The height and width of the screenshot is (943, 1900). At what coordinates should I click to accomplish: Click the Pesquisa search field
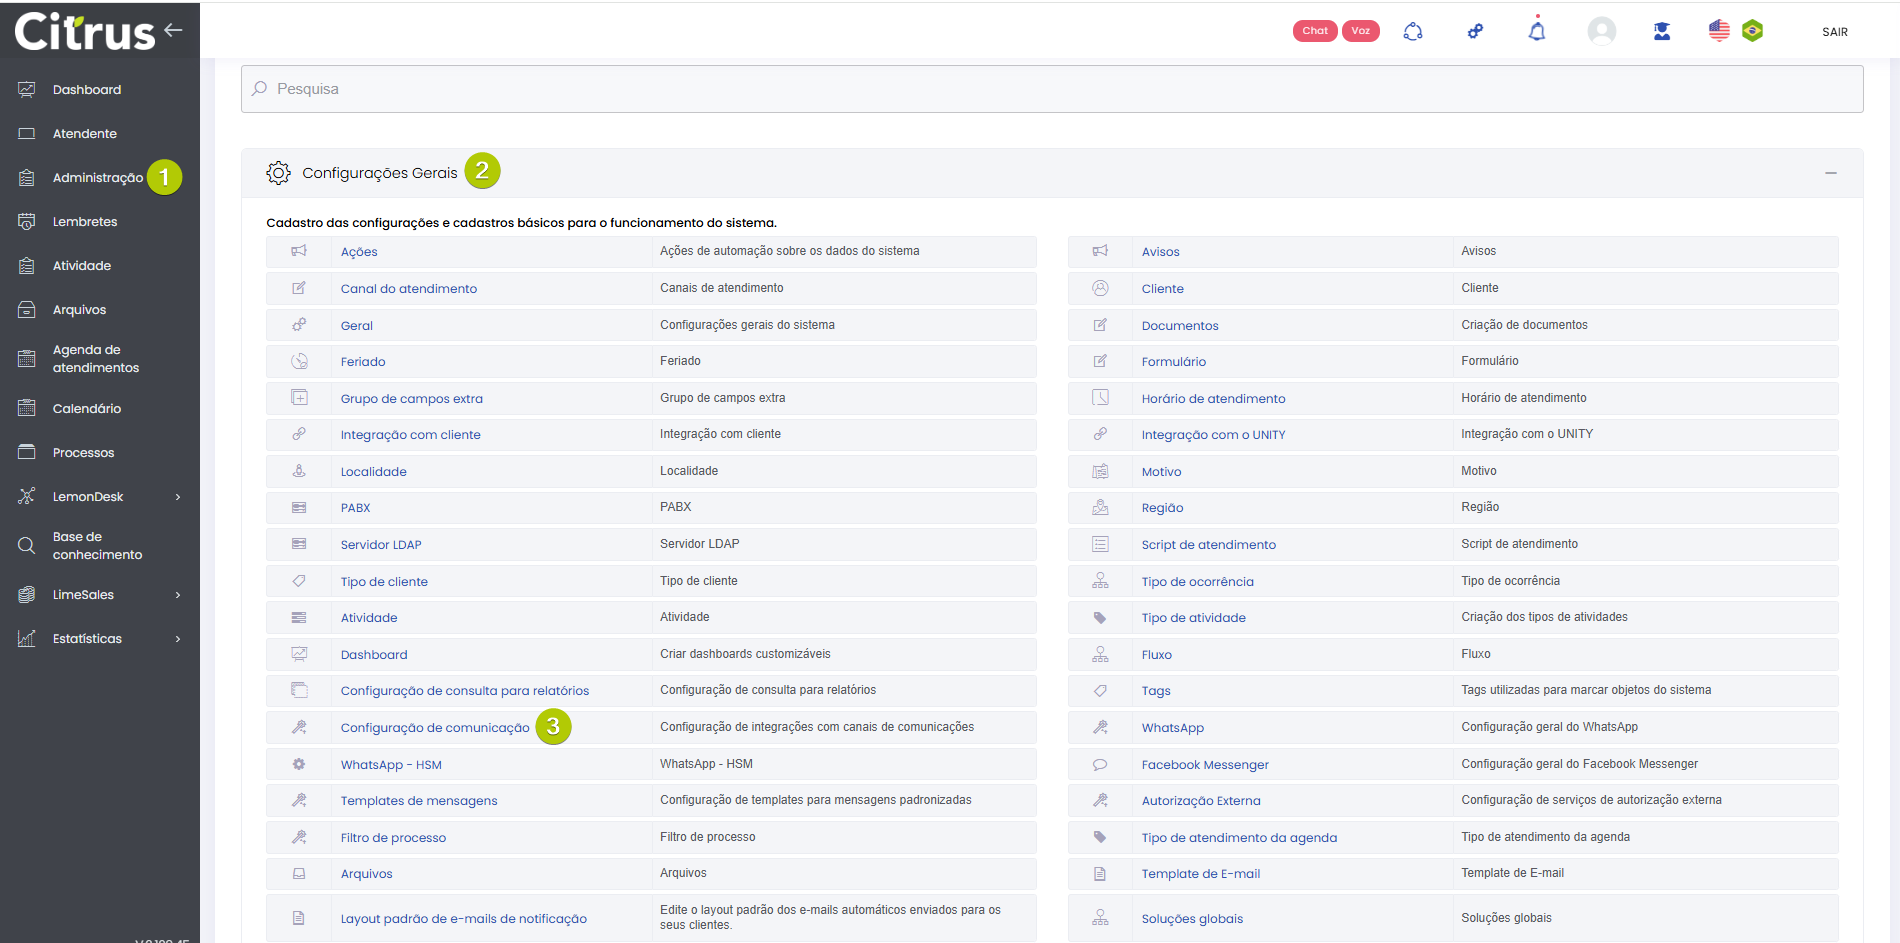click(x=1050, y=89)
